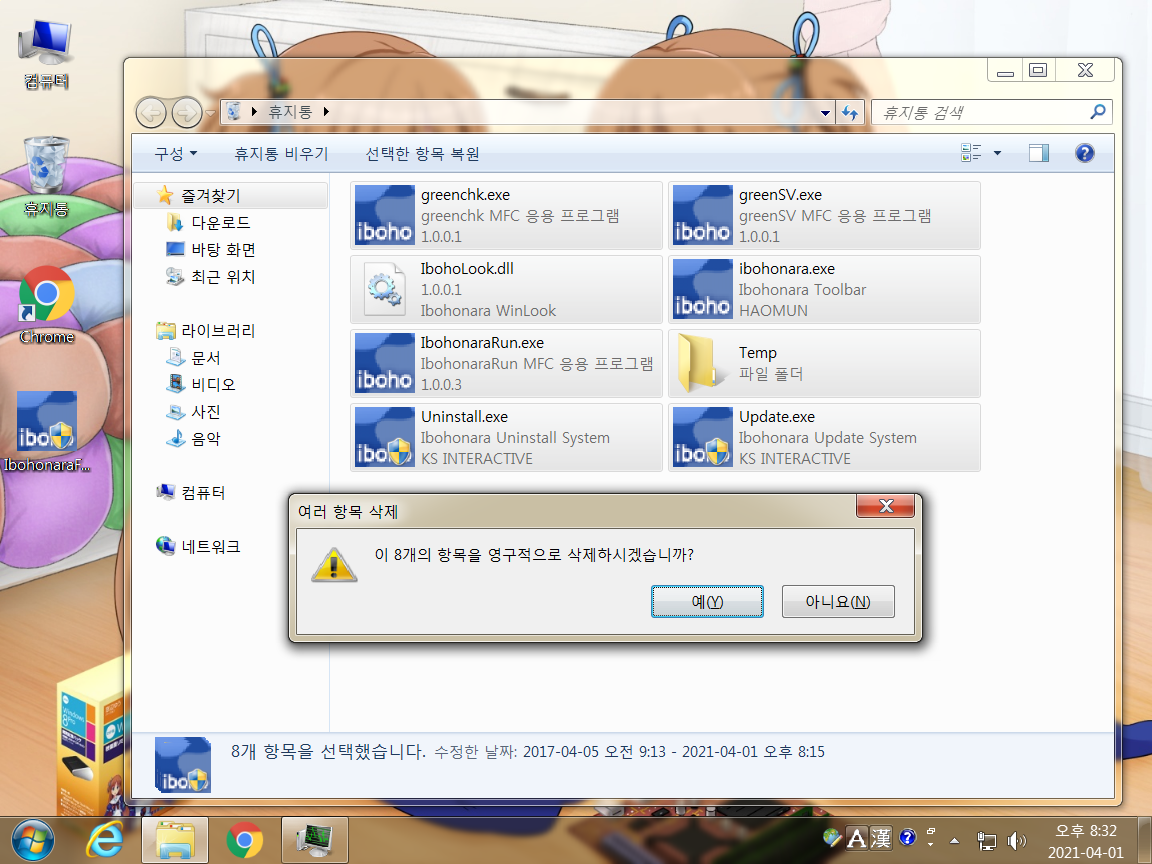Expand breadcrumb arrow before 휴지통
This screenshot has width=1152, height=864.
coord(254,112)
